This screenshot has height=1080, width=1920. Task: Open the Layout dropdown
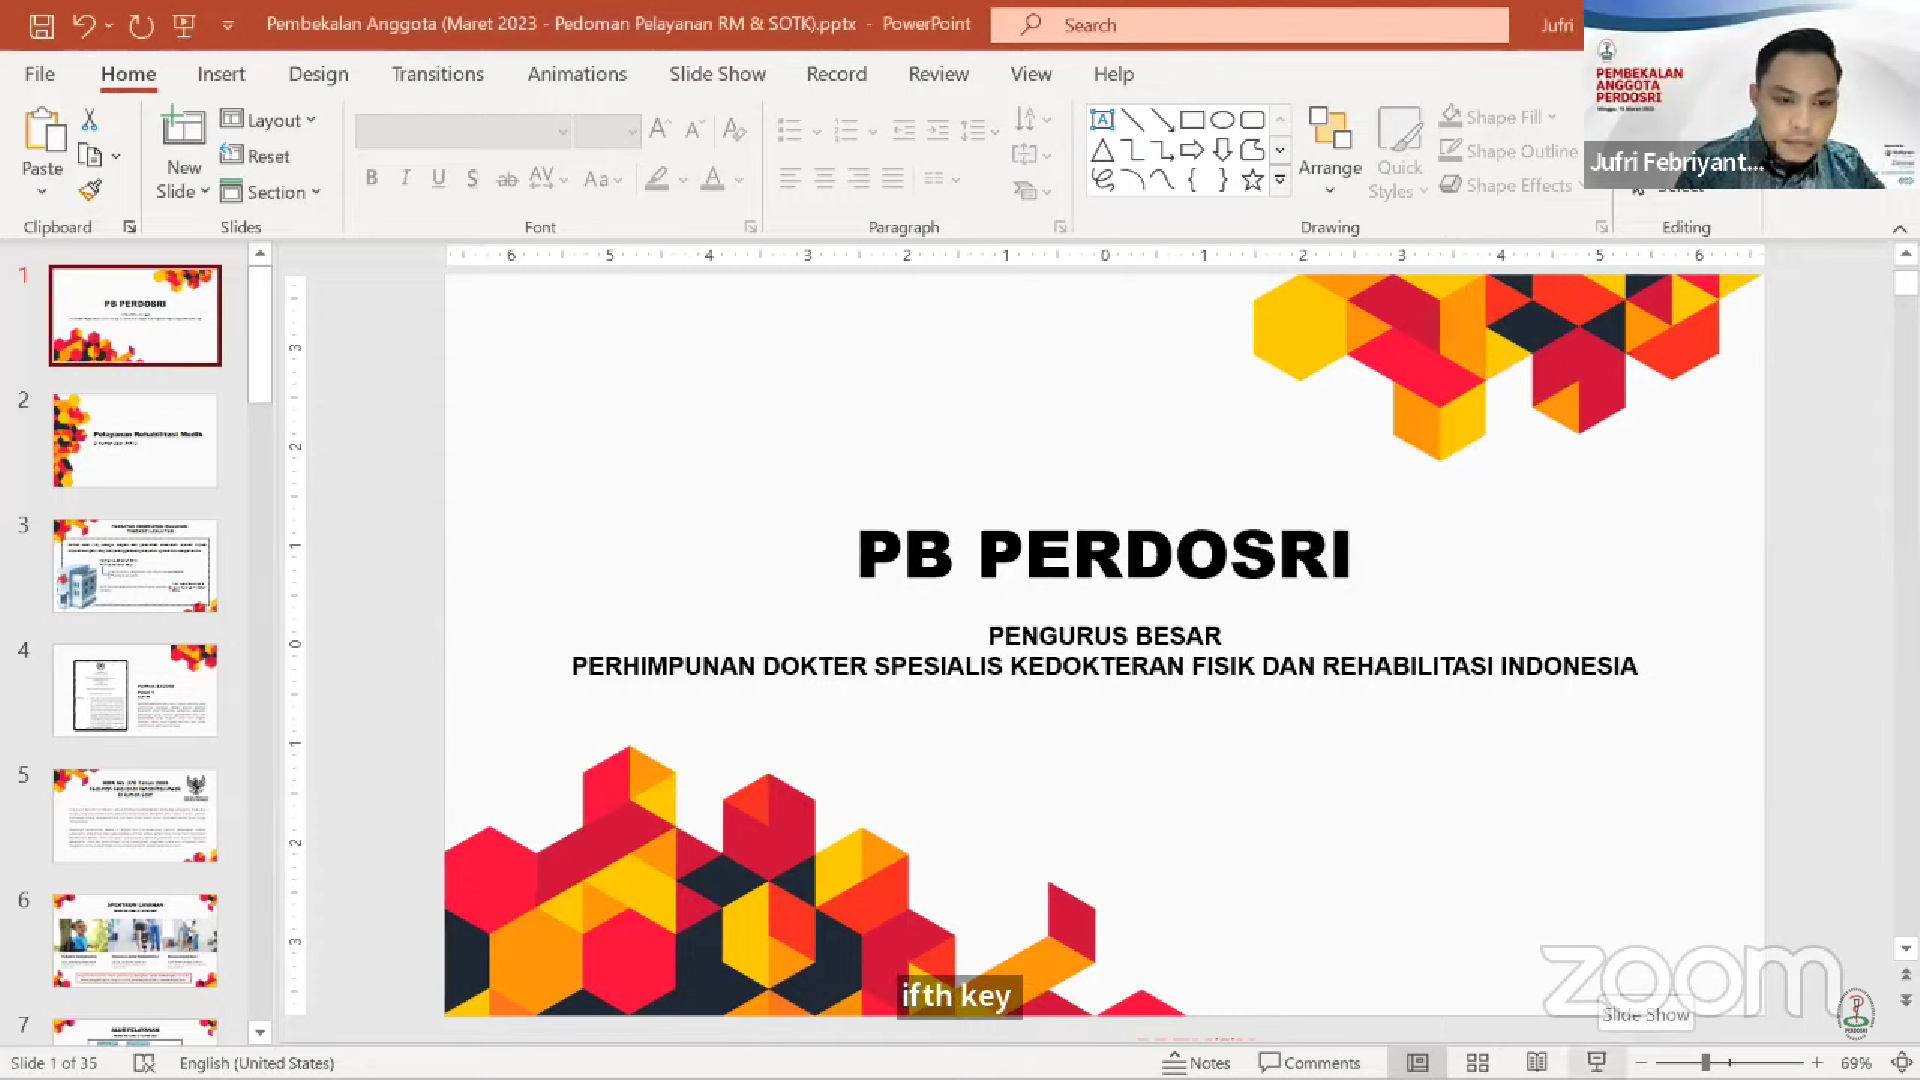268,120
